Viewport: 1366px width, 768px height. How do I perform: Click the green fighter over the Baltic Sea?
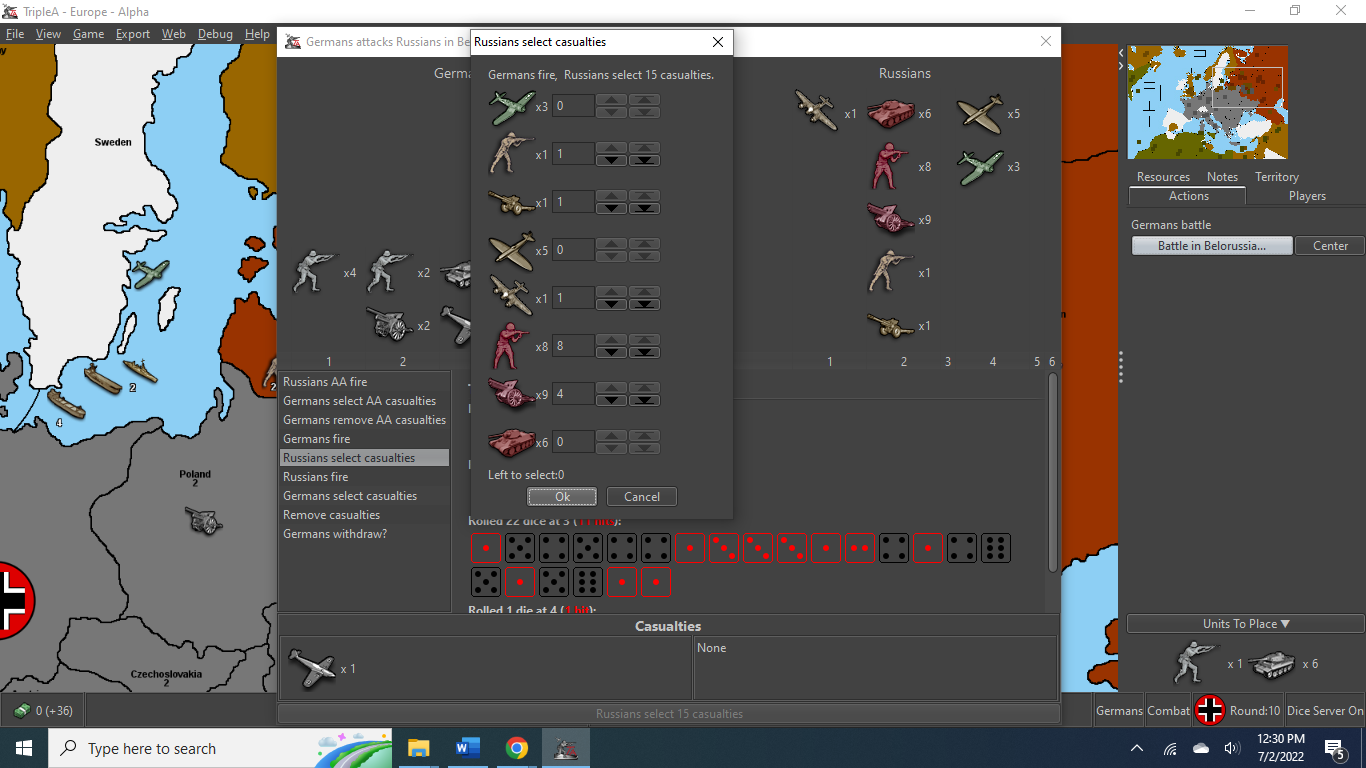tap(151, 271)
